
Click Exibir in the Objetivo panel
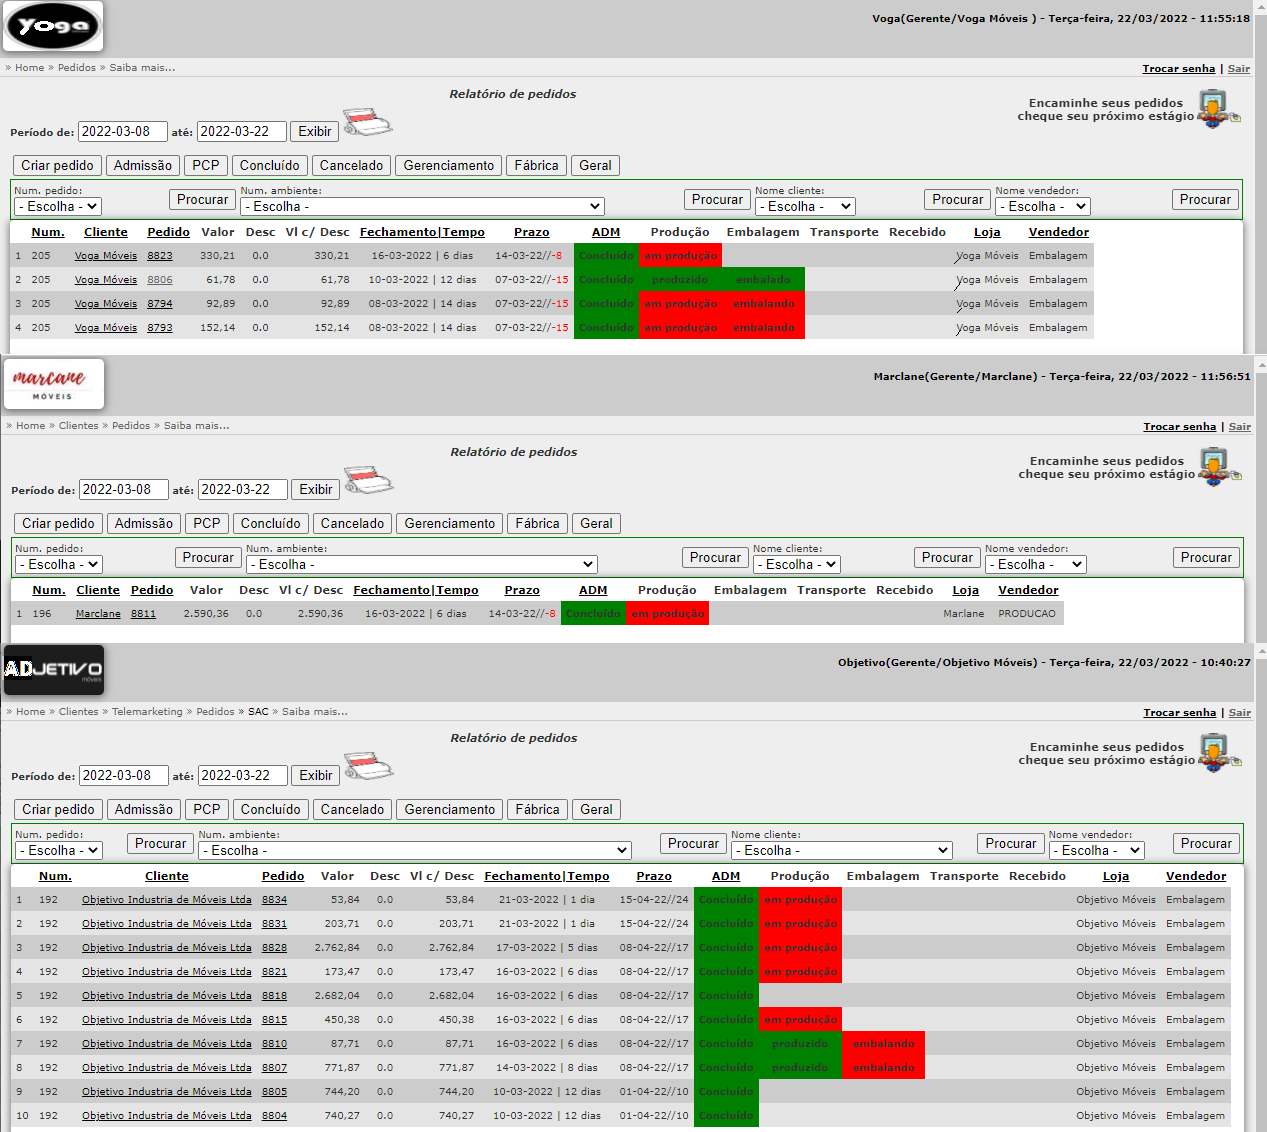pyautogui.click(x=316, y=776)
